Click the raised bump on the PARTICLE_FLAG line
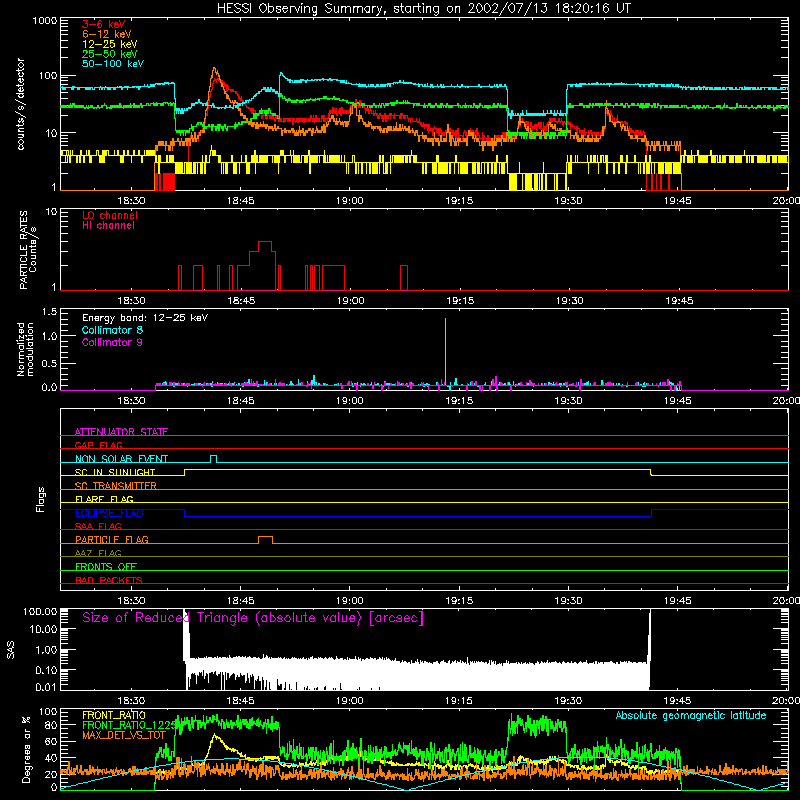Screen dimensions: 800x800 [265, 539]
